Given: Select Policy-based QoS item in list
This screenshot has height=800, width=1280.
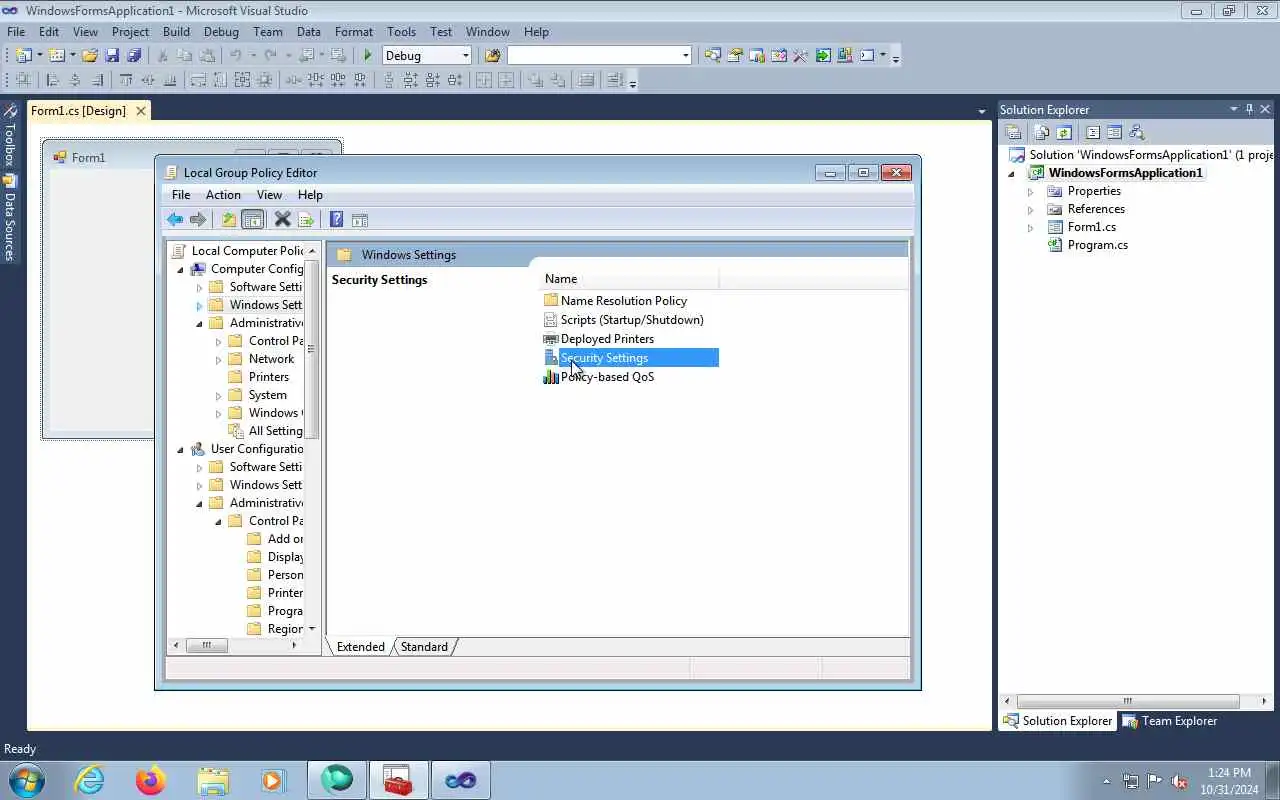Looking at the screenshot, I should (x=607, y=377).
